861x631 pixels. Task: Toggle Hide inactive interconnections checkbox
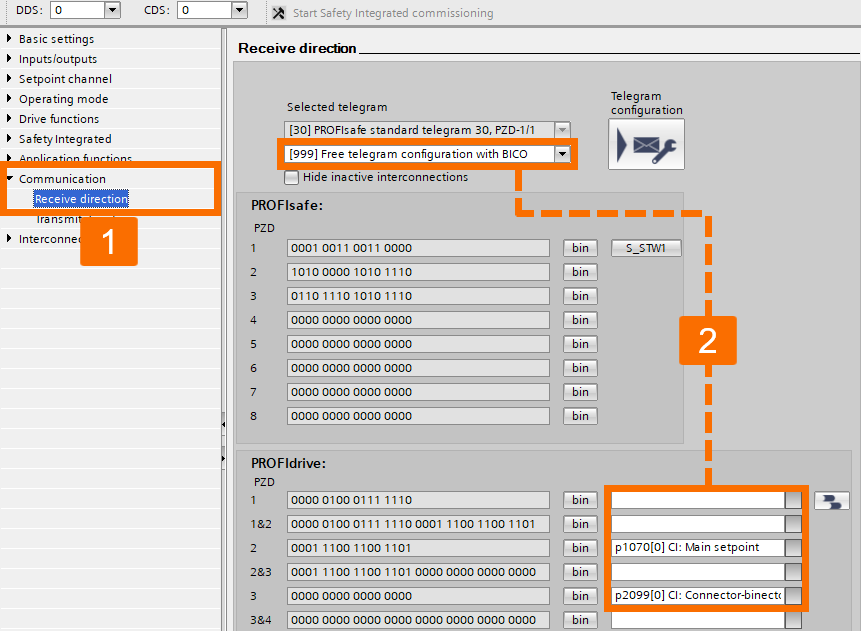291,177
